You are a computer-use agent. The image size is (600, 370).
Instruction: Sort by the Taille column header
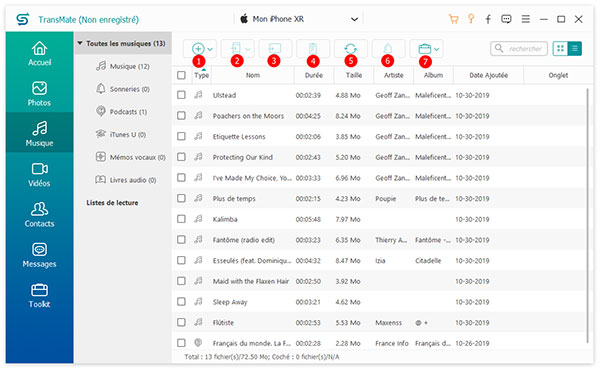pos(354,75)
